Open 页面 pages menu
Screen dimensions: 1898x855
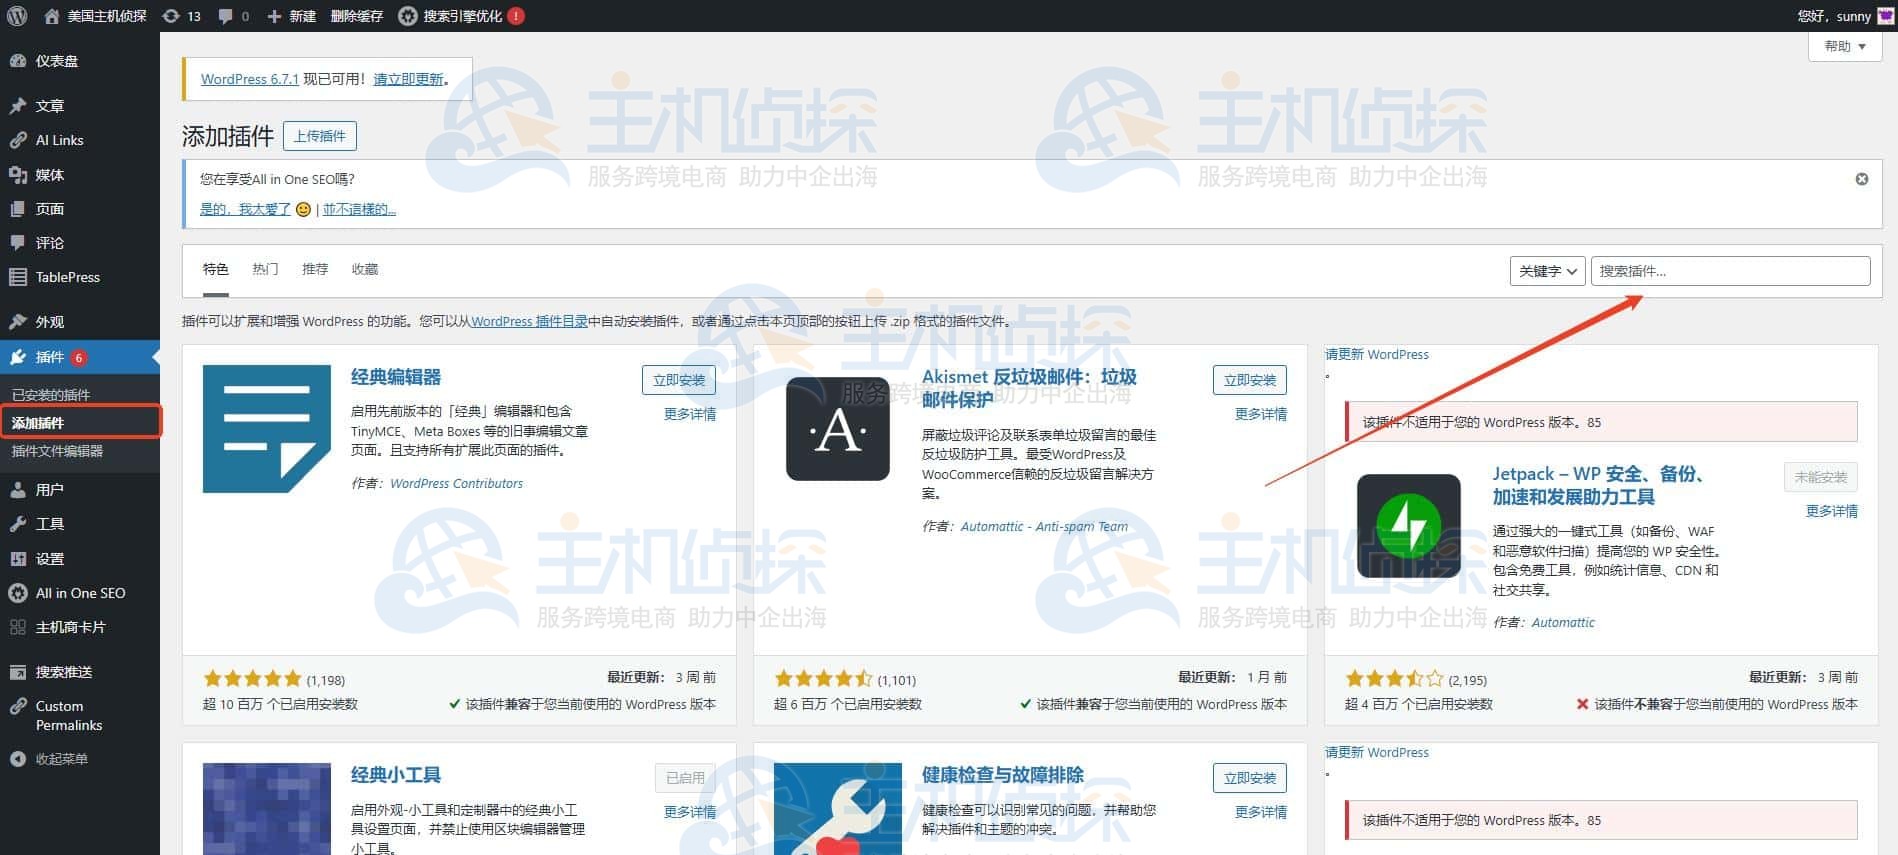tap(80, 209)
